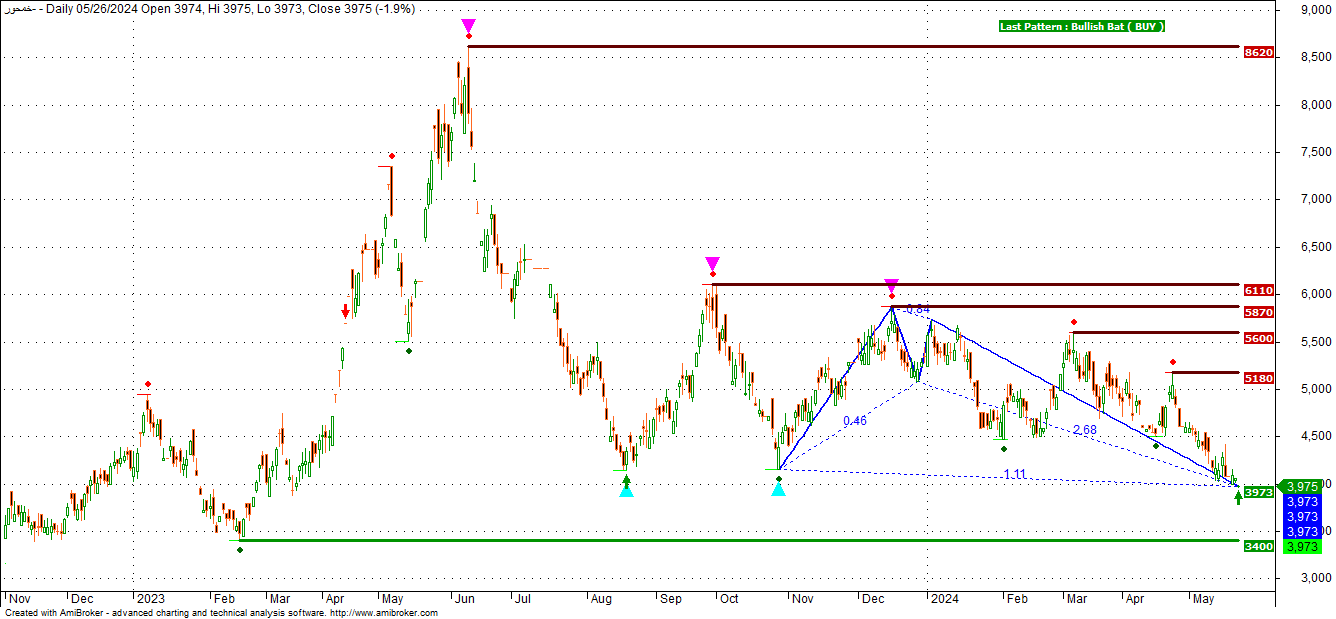
Task: Click the 2023 label on the date axis
Action: coord(150,598)
